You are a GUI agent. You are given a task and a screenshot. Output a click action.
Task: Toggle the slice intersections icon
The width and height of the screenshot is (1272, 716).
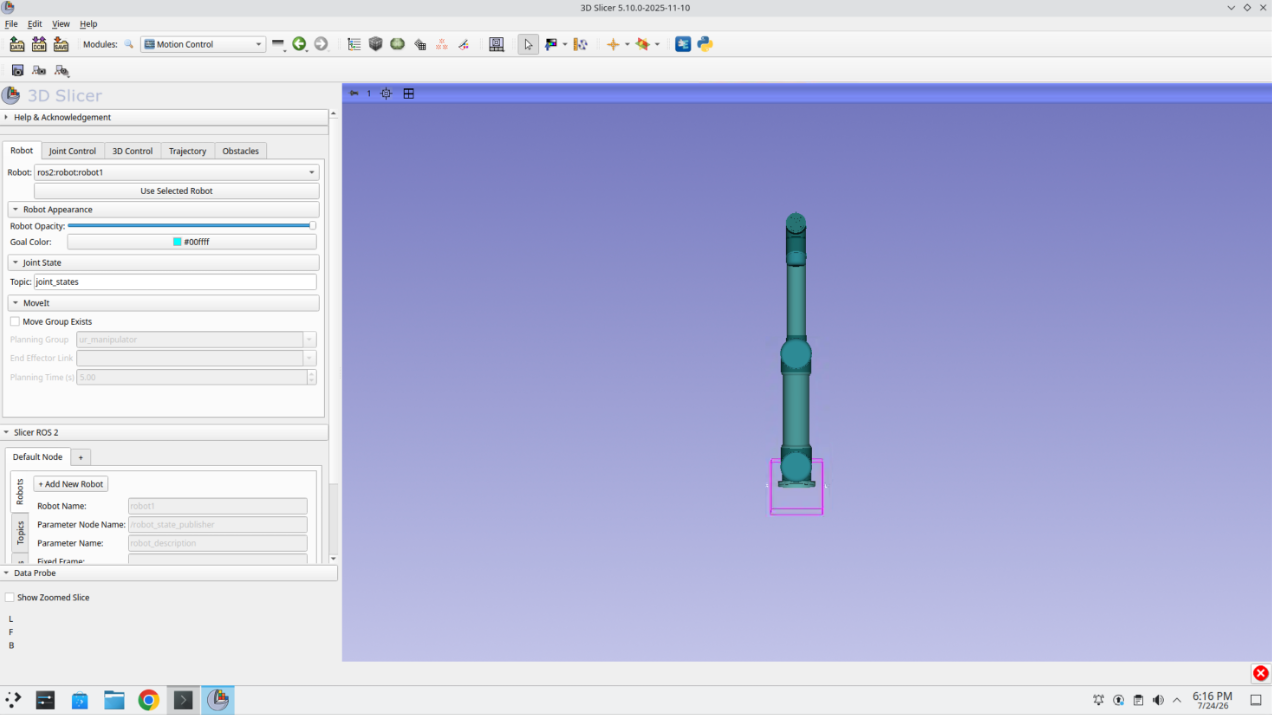click(580, 44)
